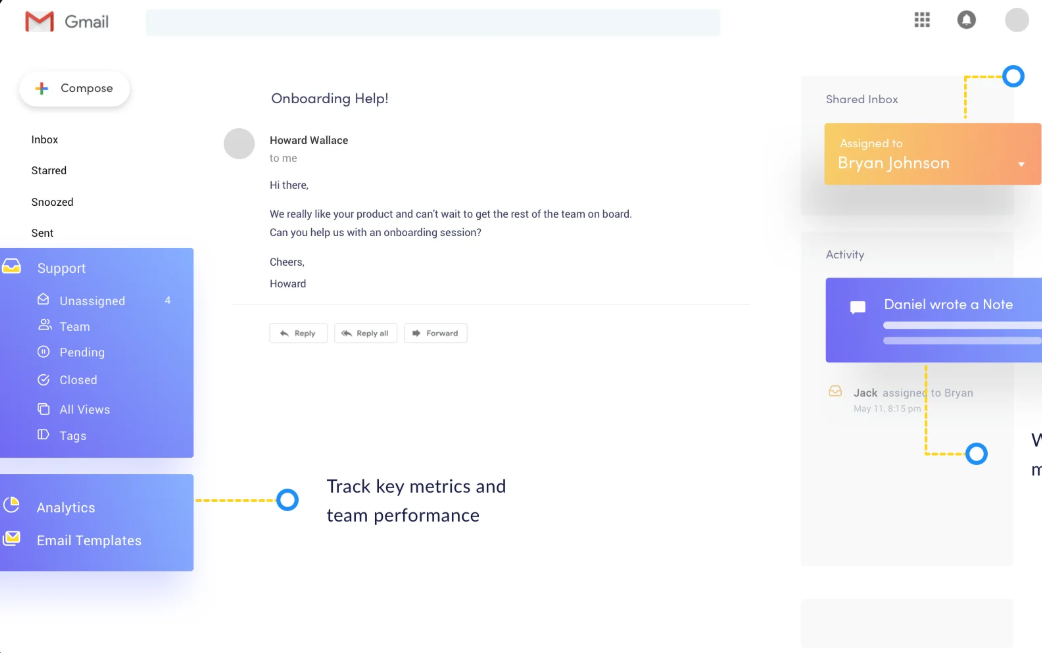1042x653 pixels.
Task: Click the Support inbox tray icon
Action: [12, 267]
